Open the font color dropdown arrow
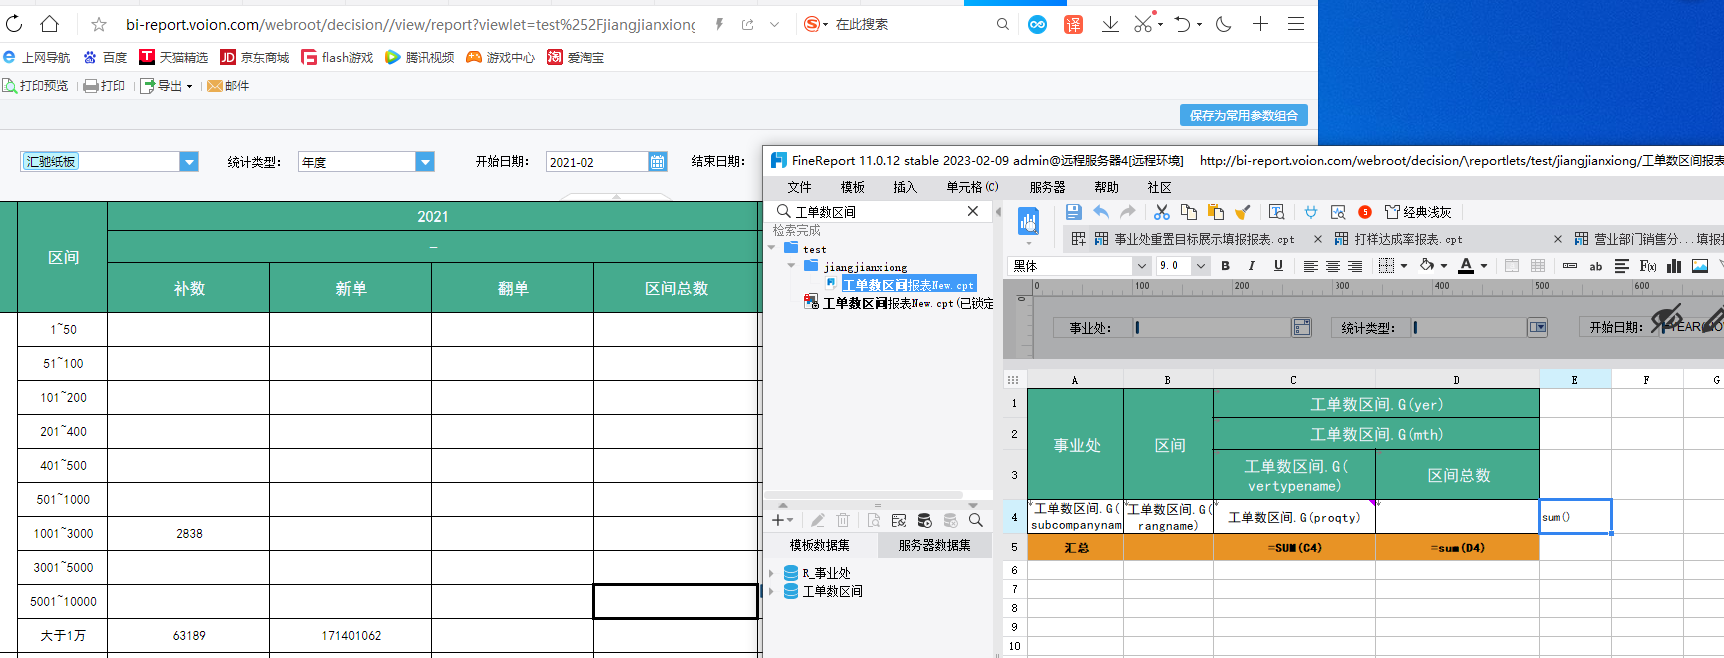Viewport: 1724px width, 658px height. pos(1483,266)
